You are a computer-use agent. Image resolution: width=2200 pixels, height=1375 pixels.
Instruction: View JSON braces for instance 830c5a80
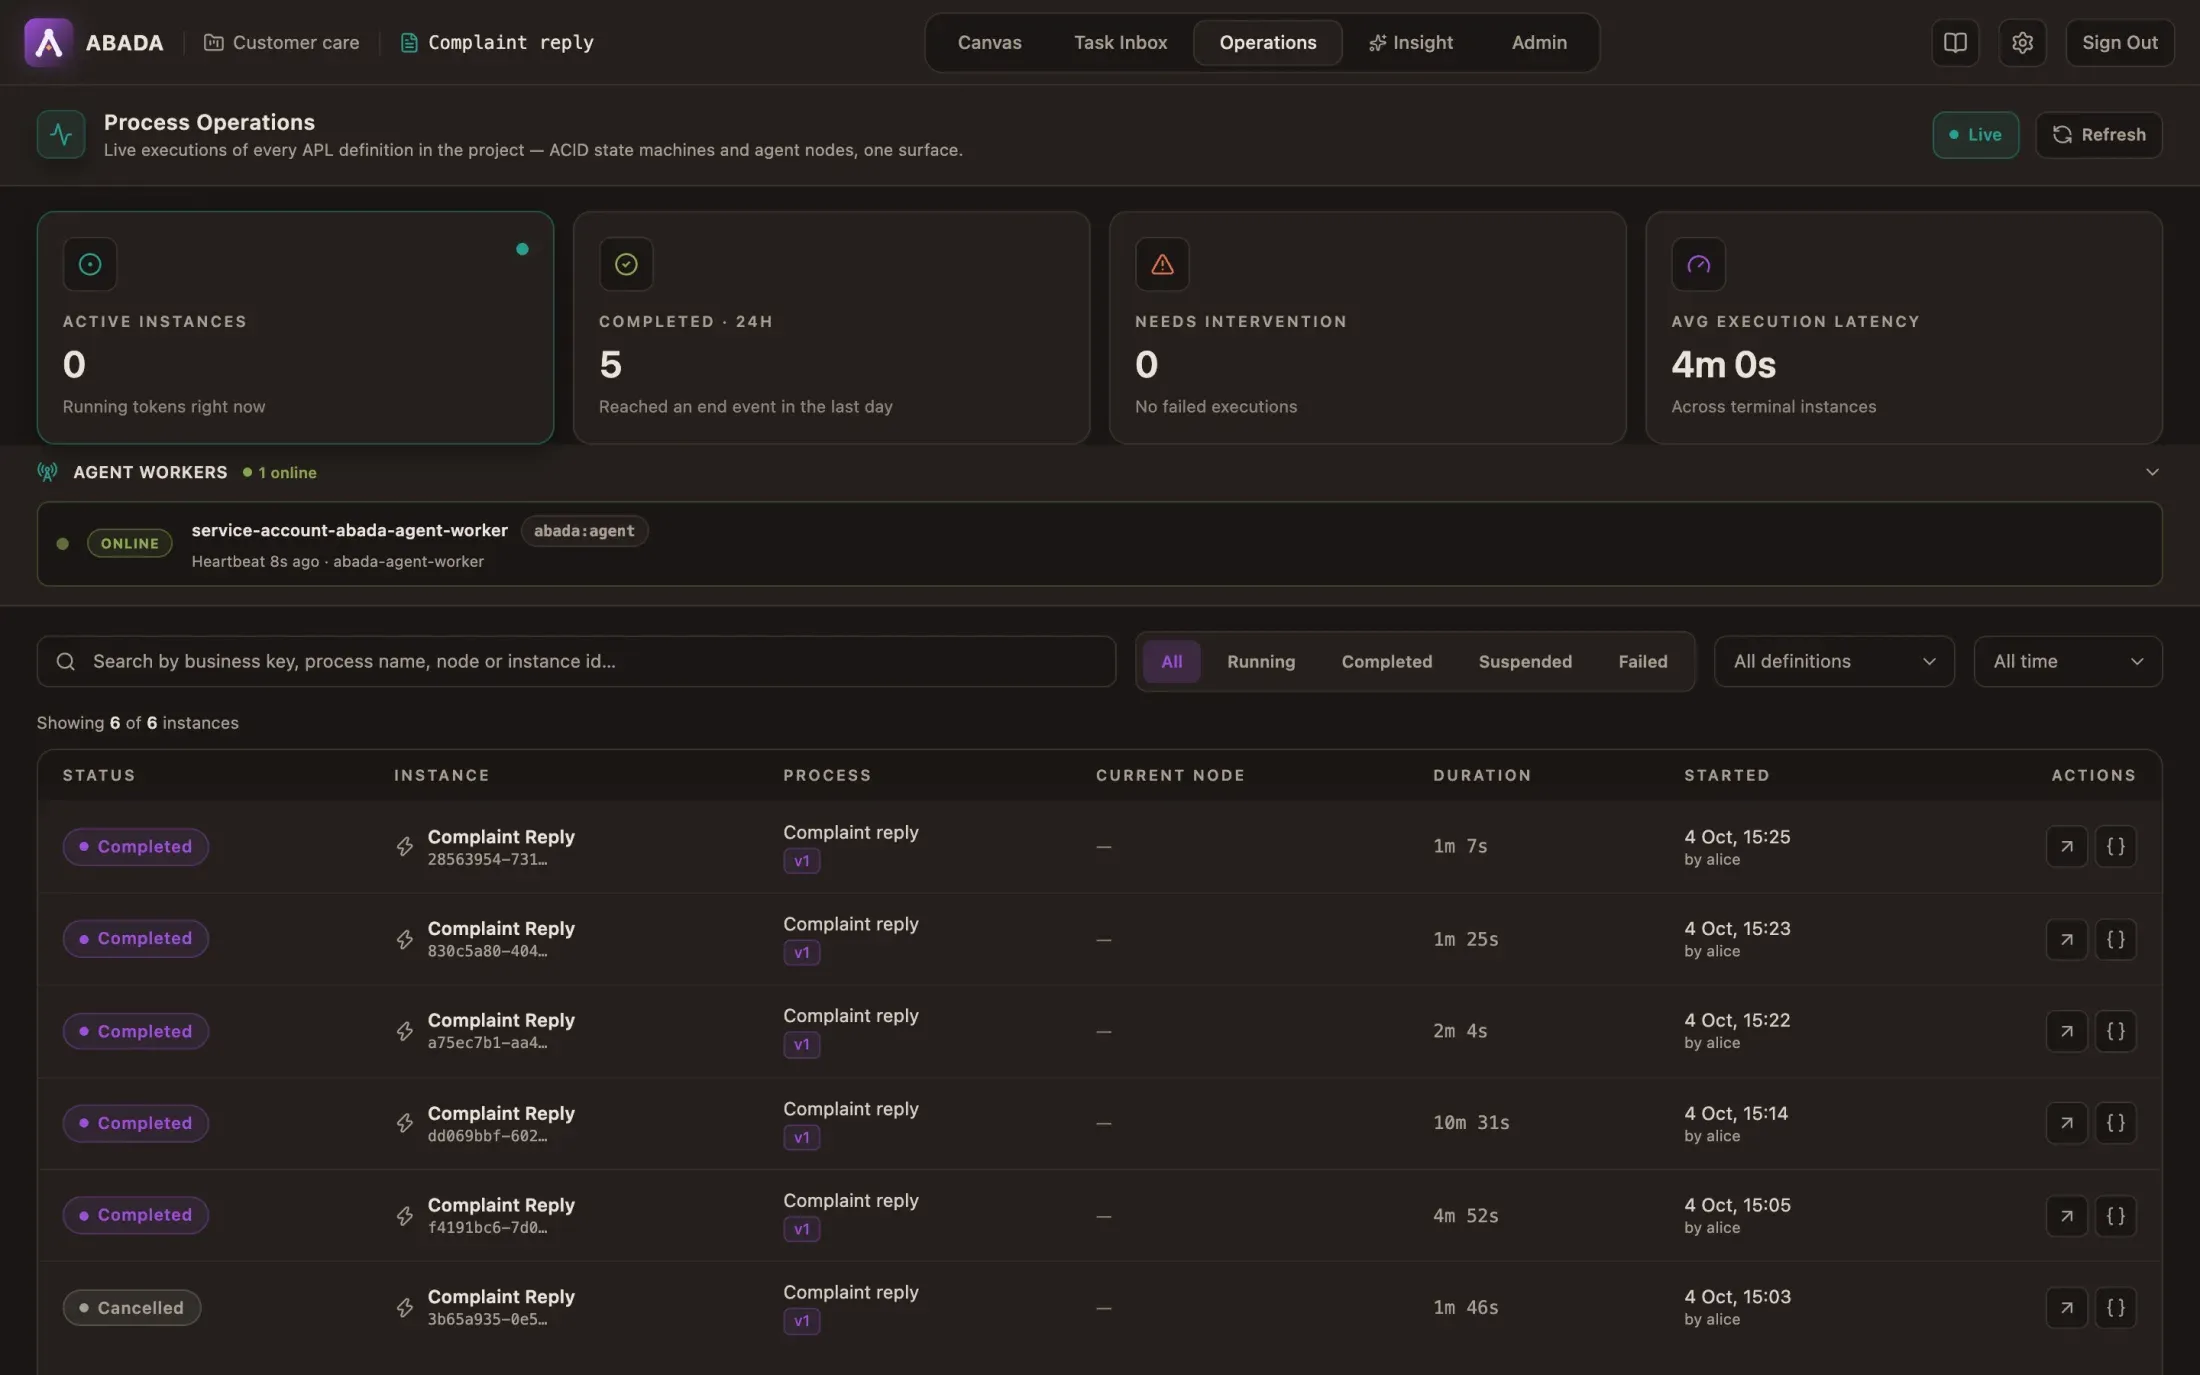tap(2115, 939)
